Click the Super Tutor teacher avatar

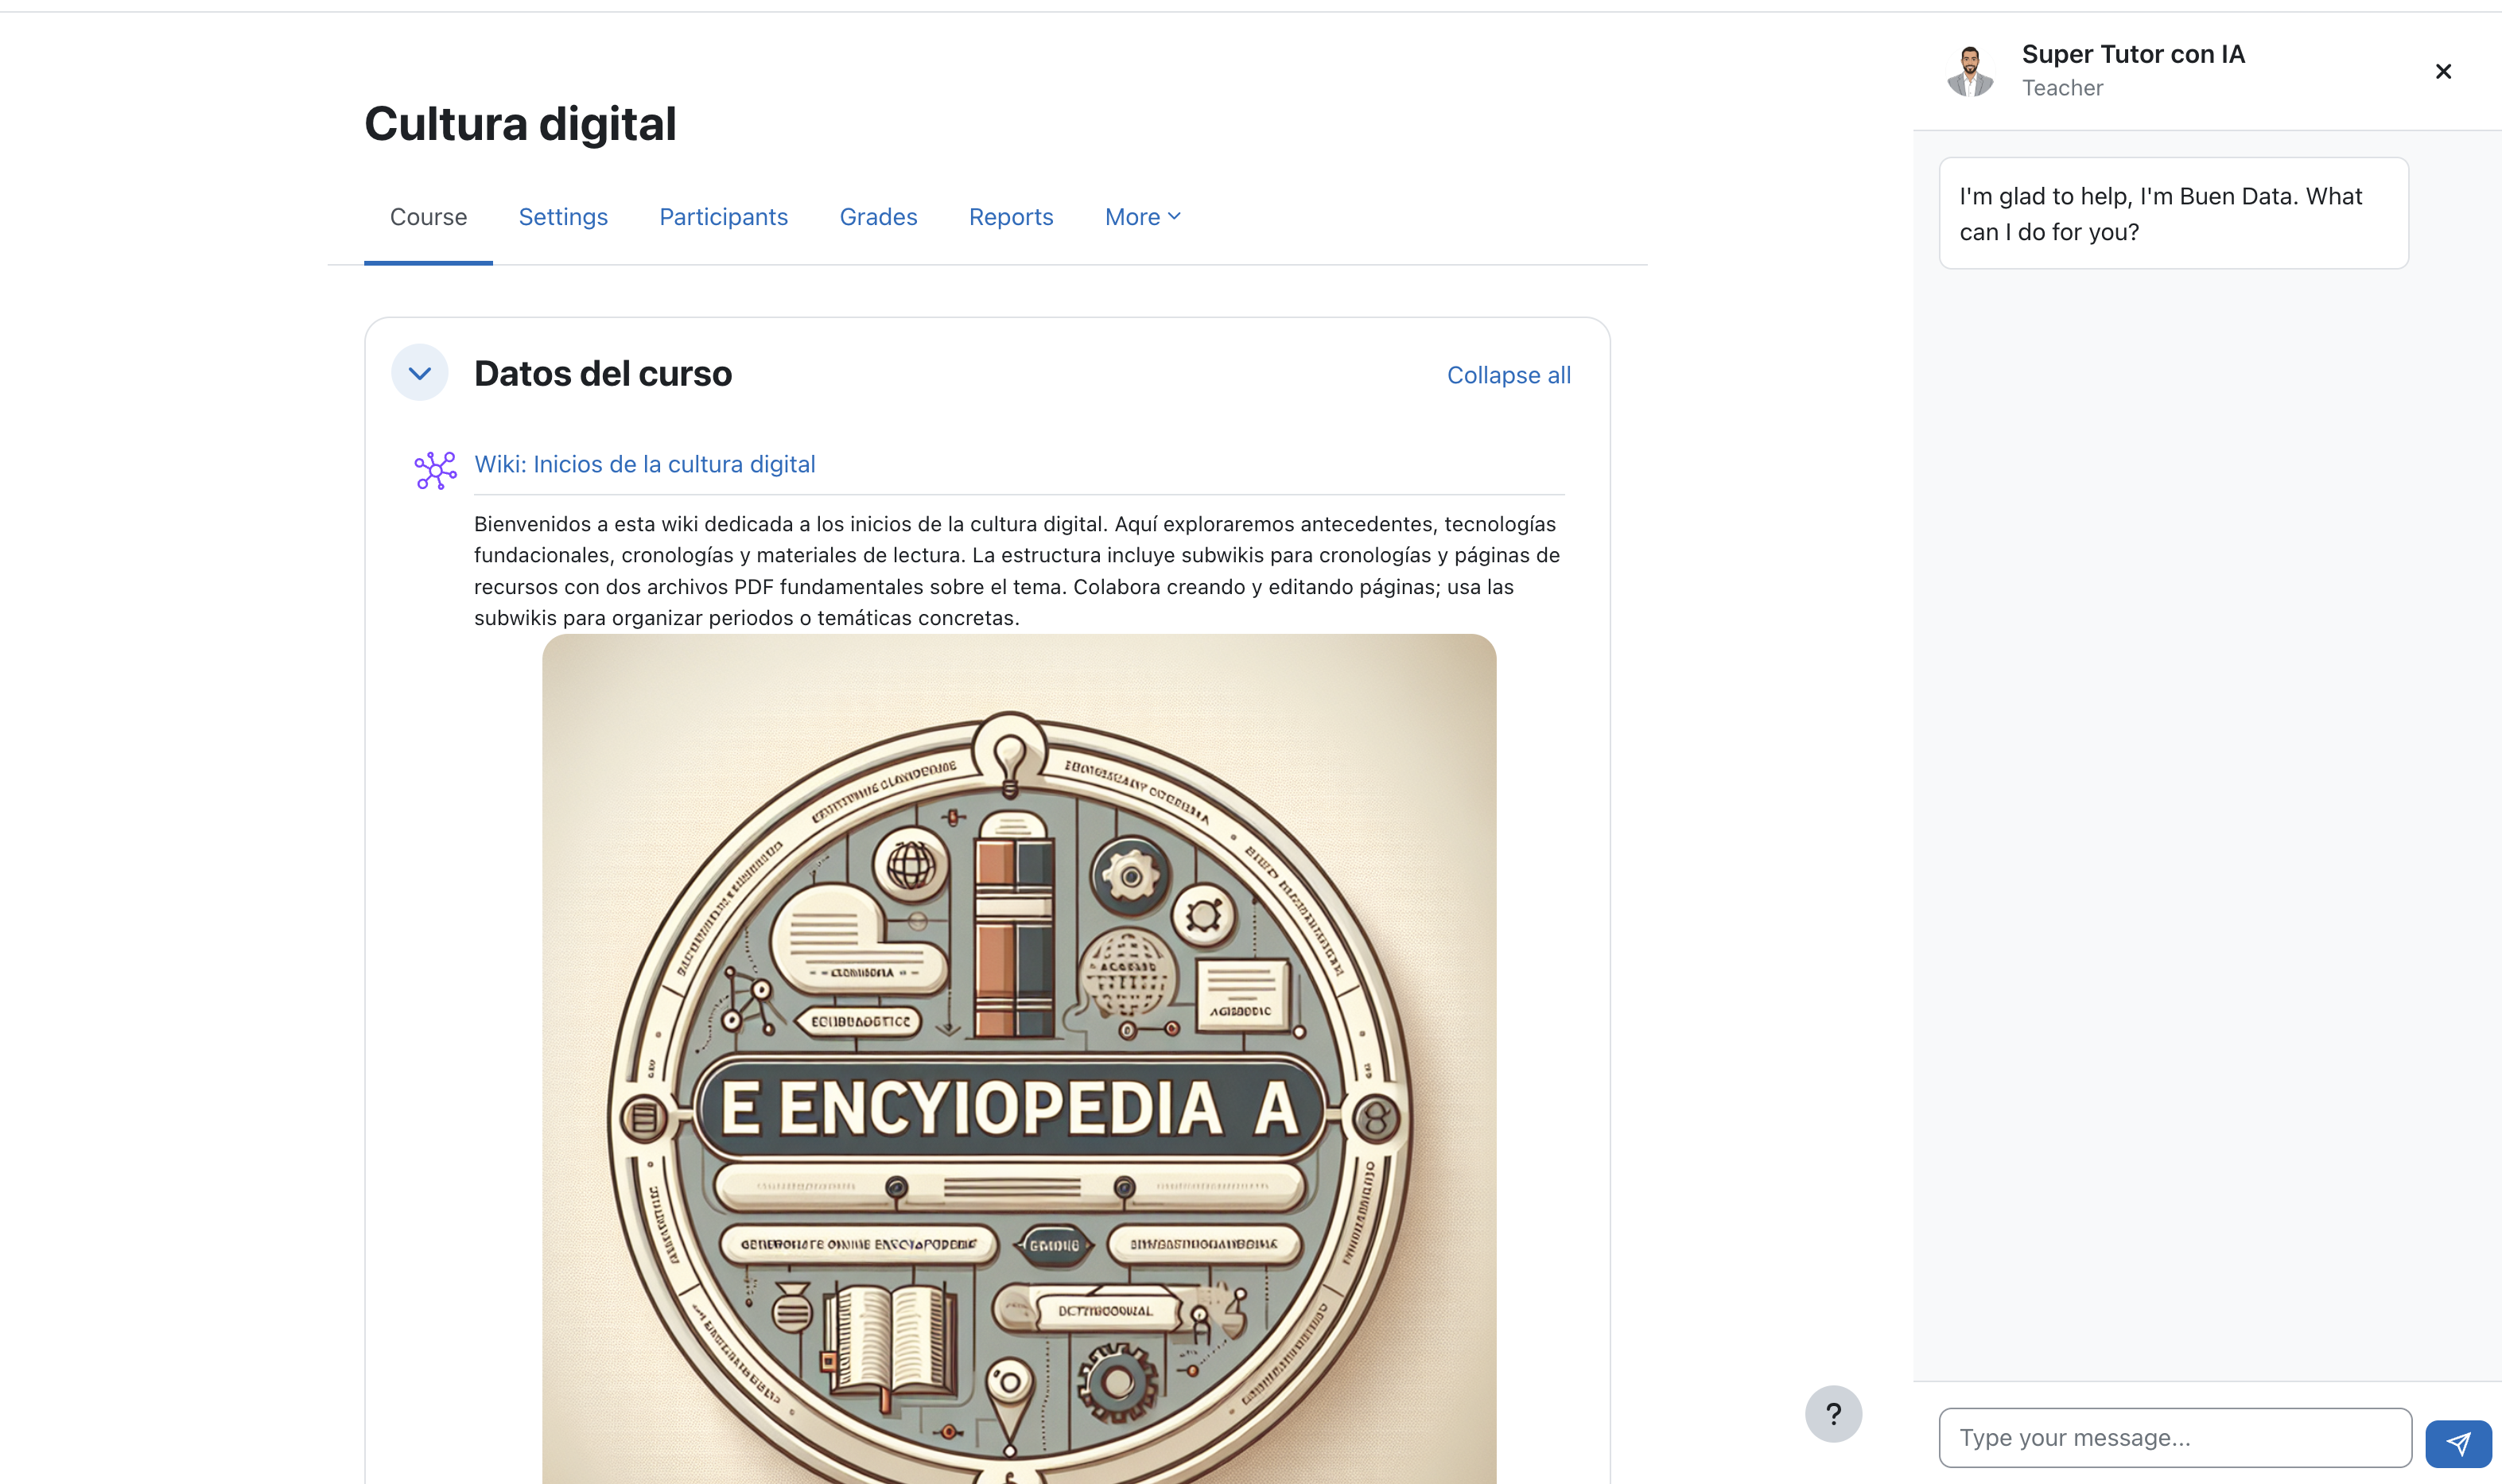tap(1969, 71)
